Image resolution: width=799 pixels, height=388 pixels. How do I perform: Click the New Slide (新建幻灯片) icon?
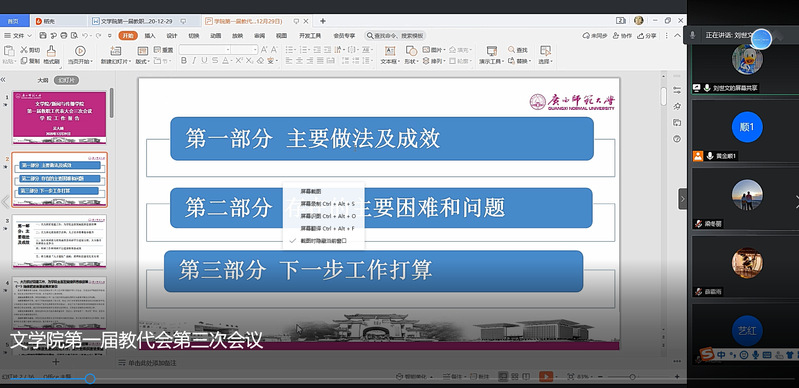(x=116, y=50)
